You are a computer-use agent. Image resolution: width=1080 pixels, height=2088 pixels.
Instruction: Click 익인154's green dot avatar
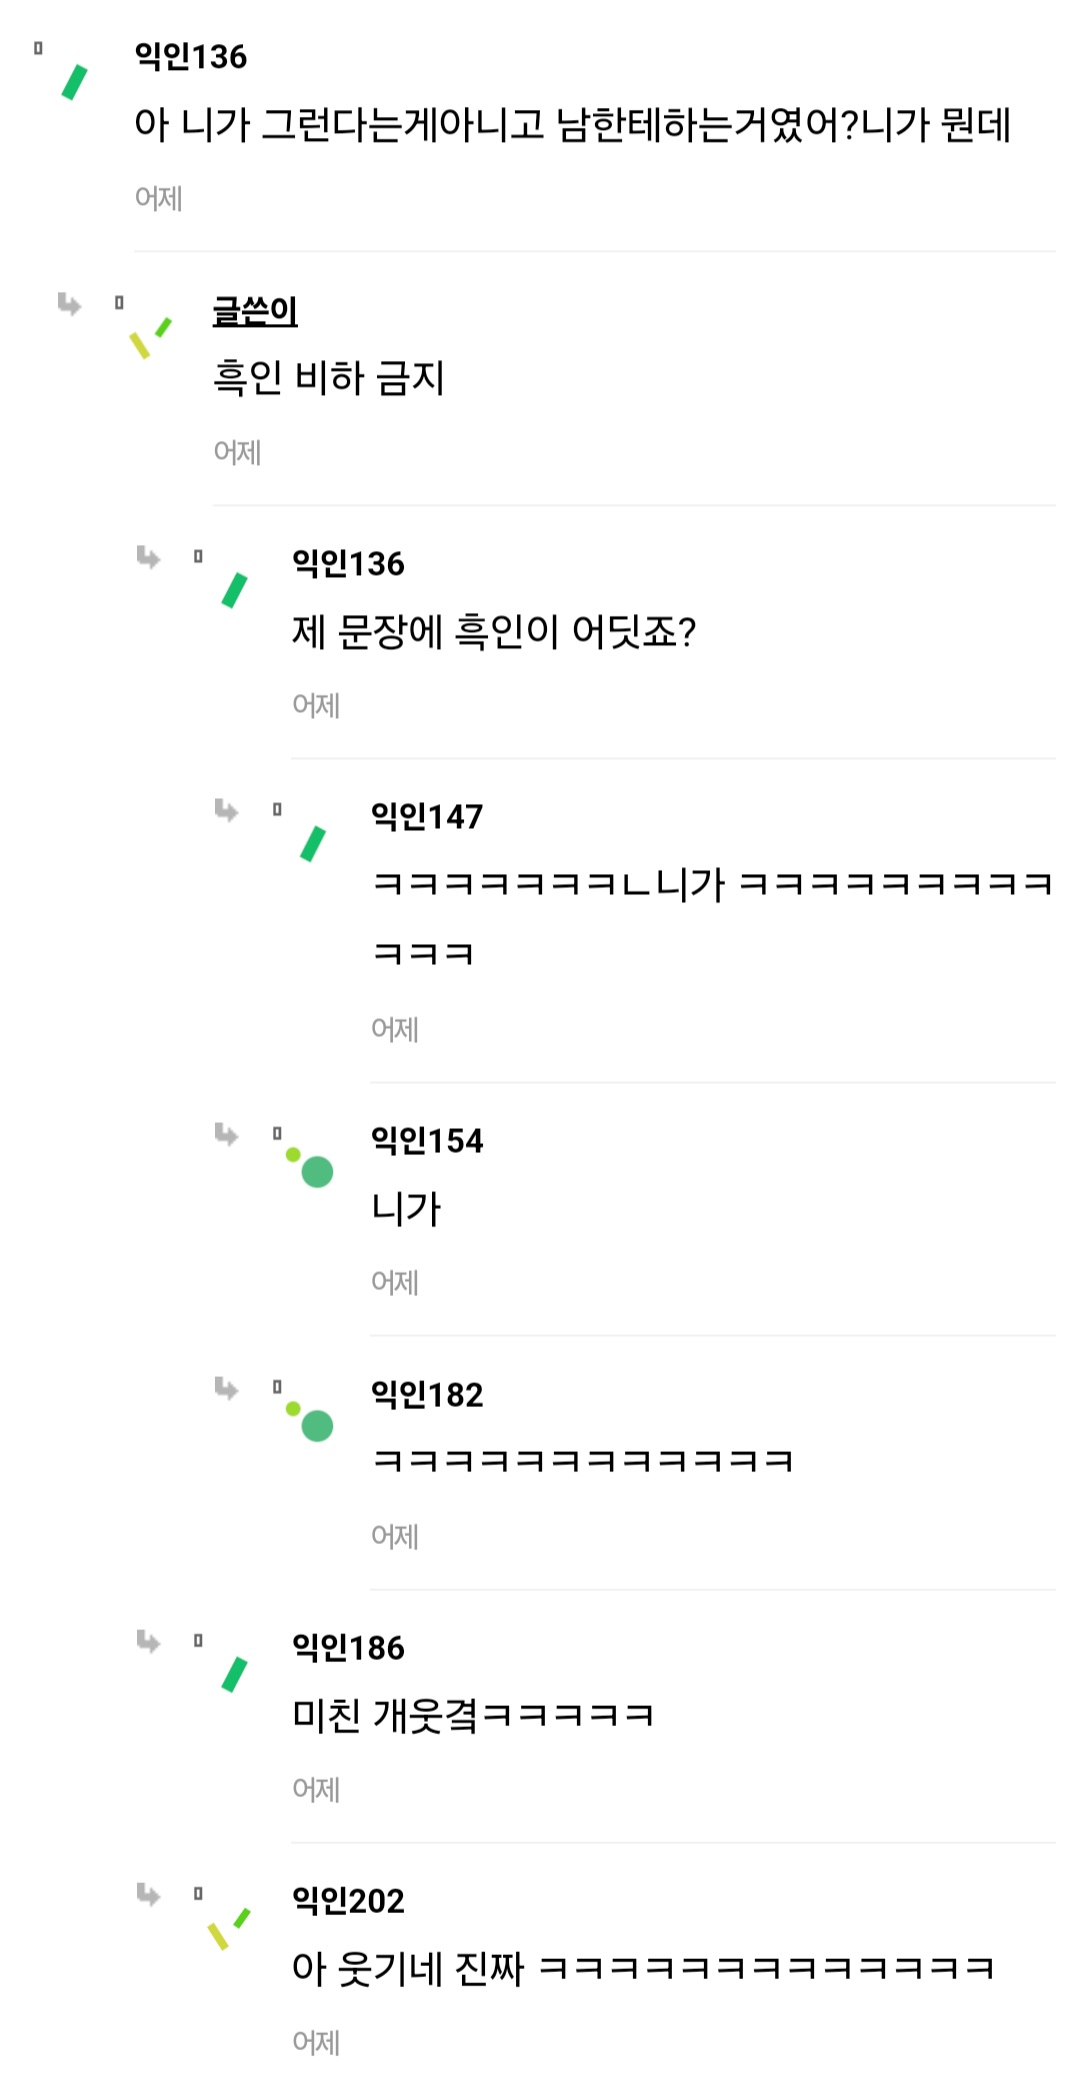[x=311, y=1167]
